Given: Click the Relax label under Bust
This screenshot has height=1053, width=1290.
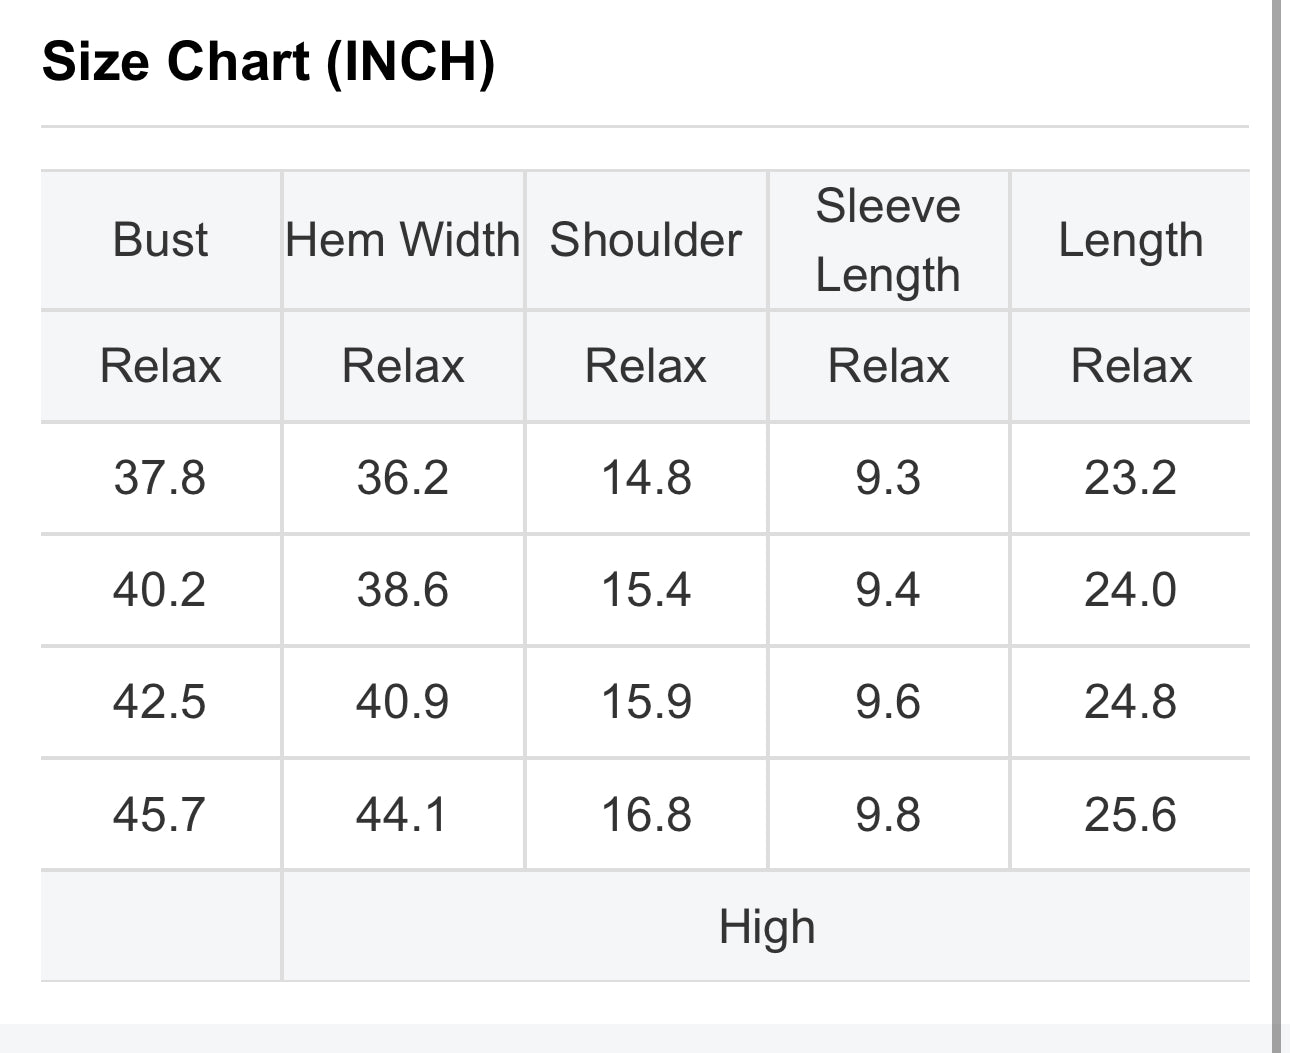Looking at the screenshot, I should (x=160, y=366).
